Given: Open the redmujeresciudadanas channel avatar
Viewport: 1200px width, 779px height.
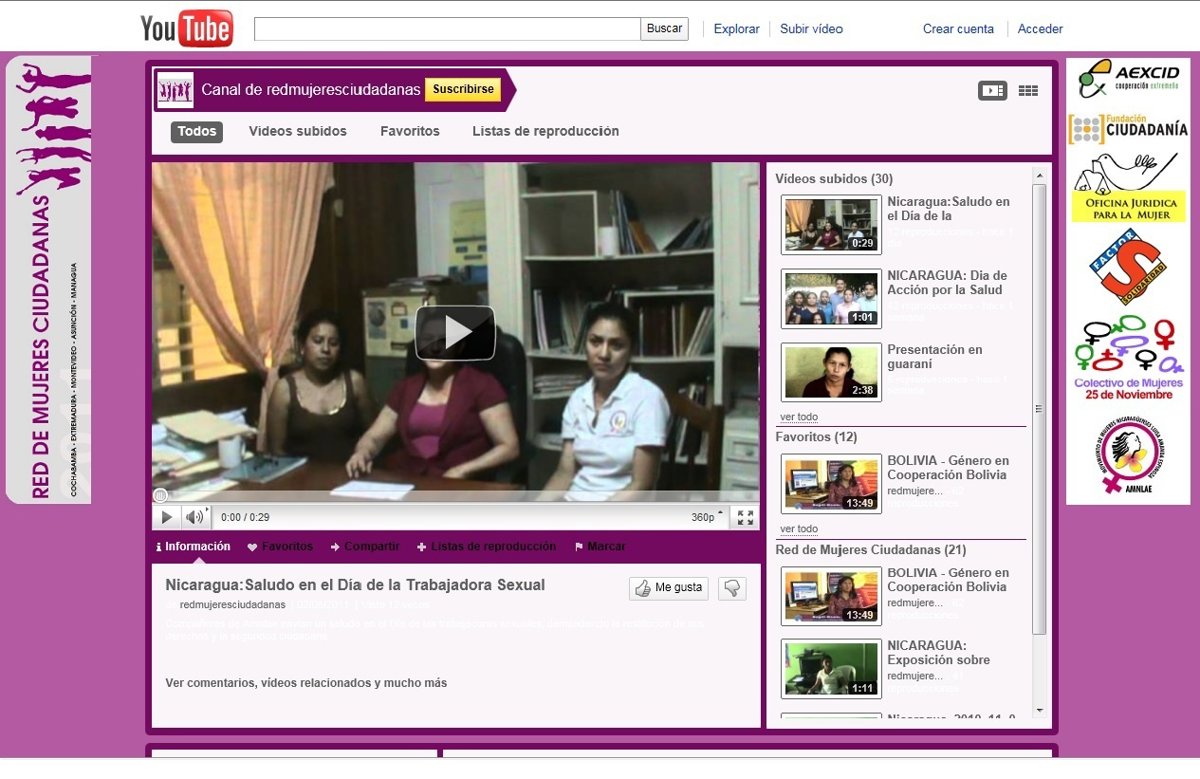Looking at the screenshot, I should tap(175, 90).
